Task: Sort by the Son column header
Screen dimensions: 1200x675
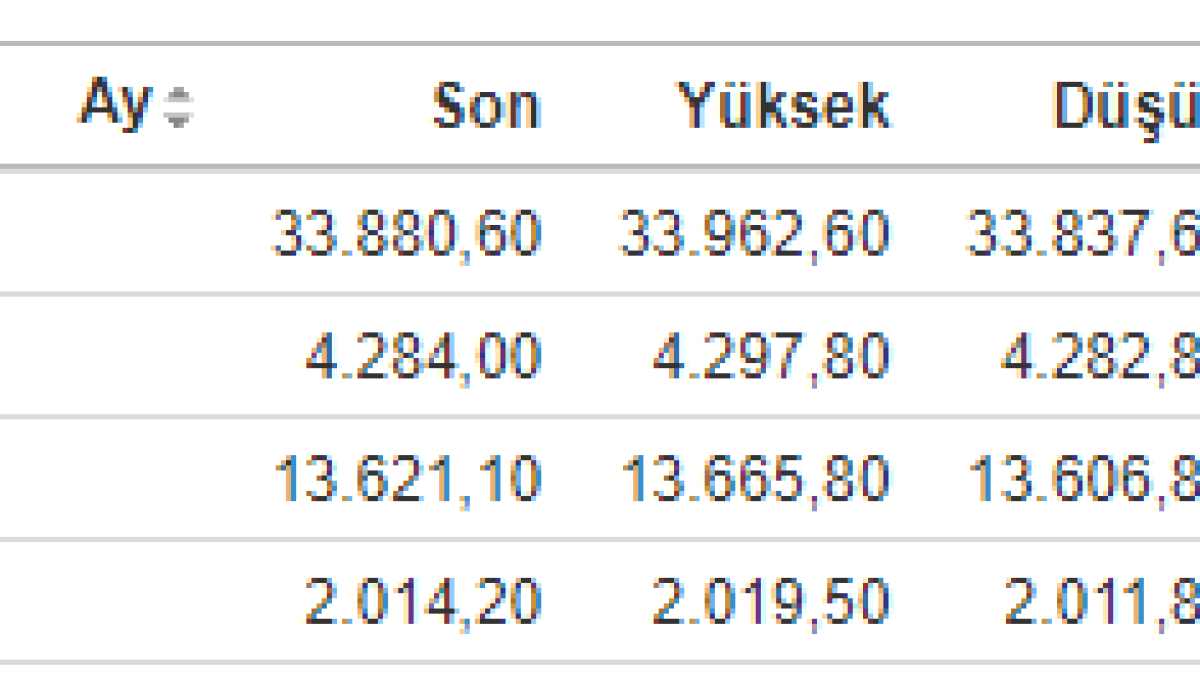Action: (486, 106)
